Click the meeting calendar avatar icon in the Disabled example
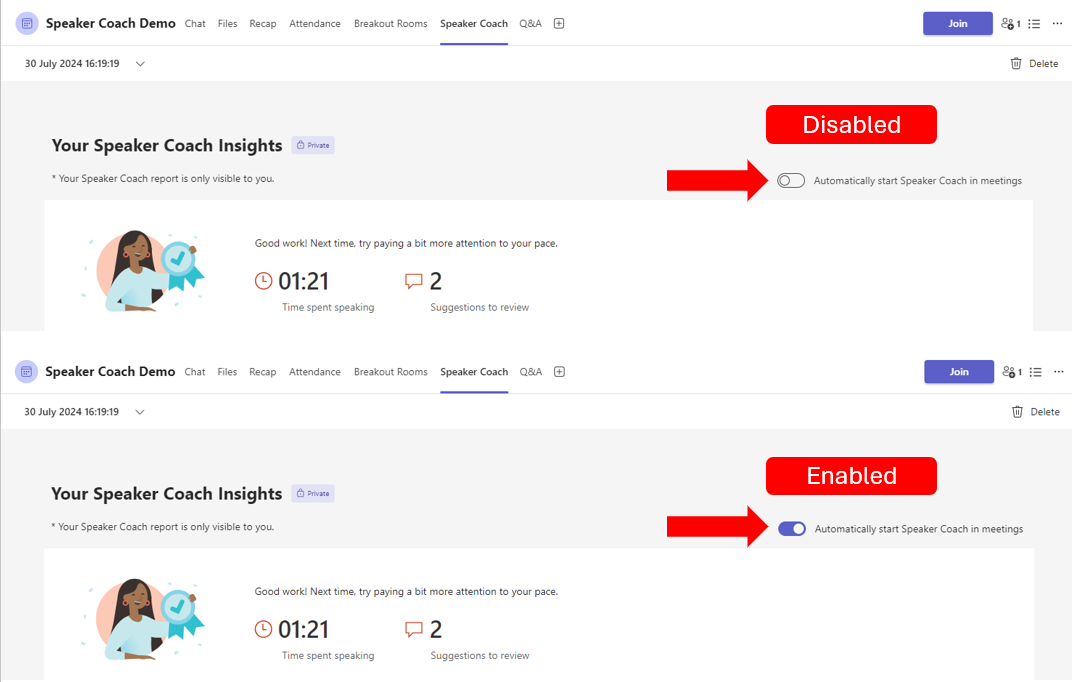This screenshot has height=682, width=1075. tap(27, 24)
